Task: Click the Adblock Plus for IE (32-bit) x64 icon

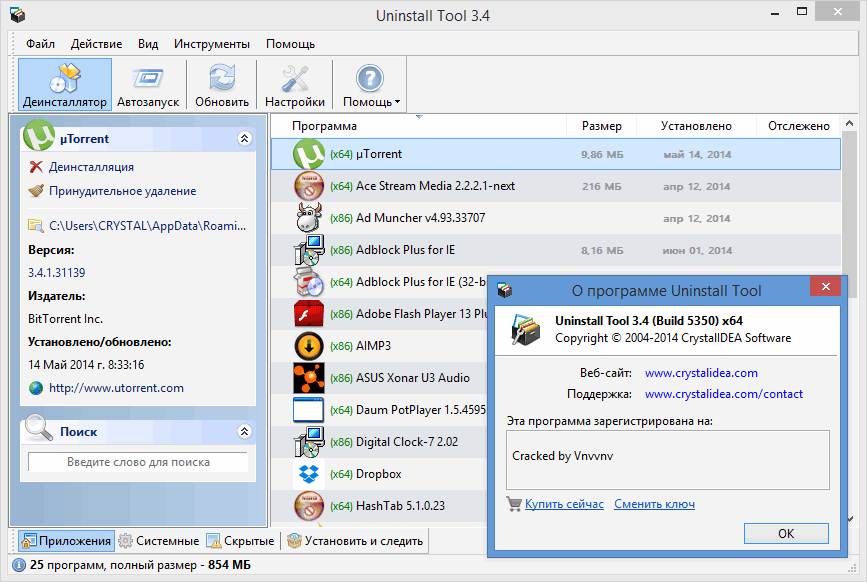Action: pyautogui.click(x=309, y=282)
